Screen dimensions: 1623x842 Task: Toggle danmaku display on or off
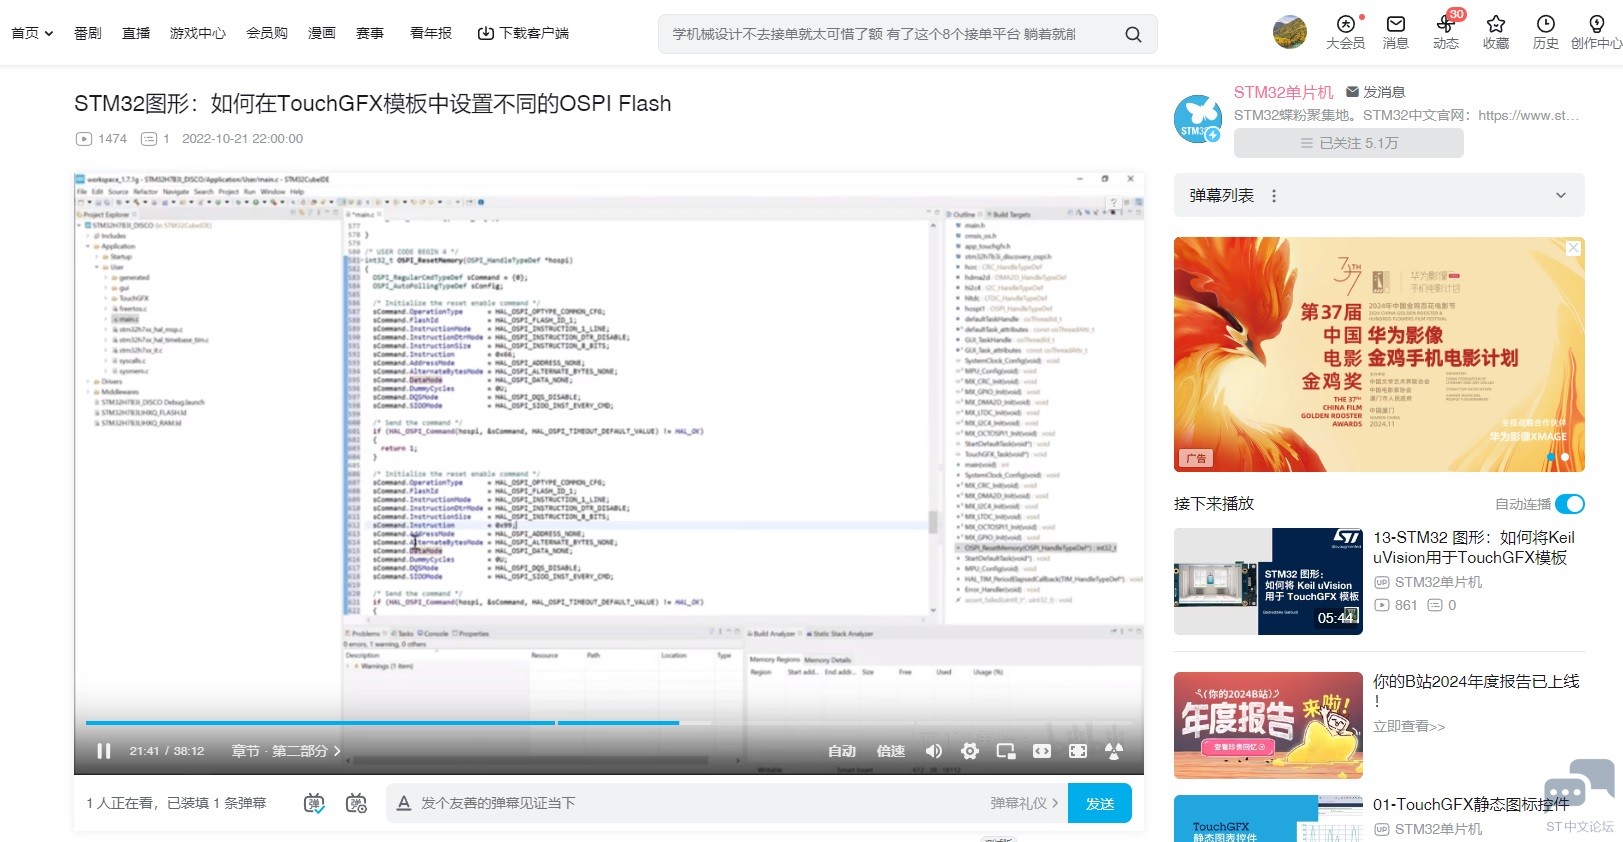pos(314,803)
